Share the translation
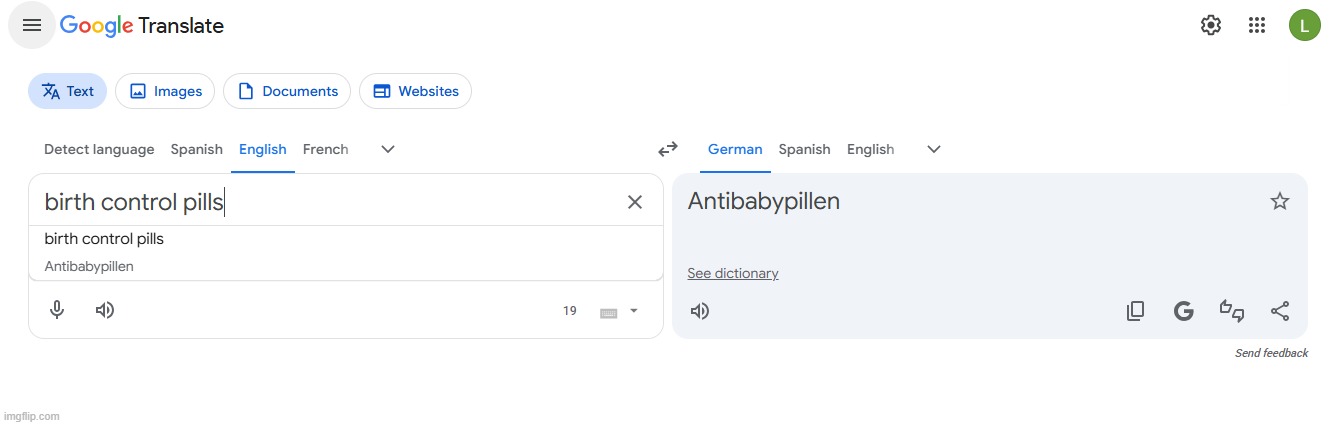This screenshot has width=1335, height=425. (1279, 311)
